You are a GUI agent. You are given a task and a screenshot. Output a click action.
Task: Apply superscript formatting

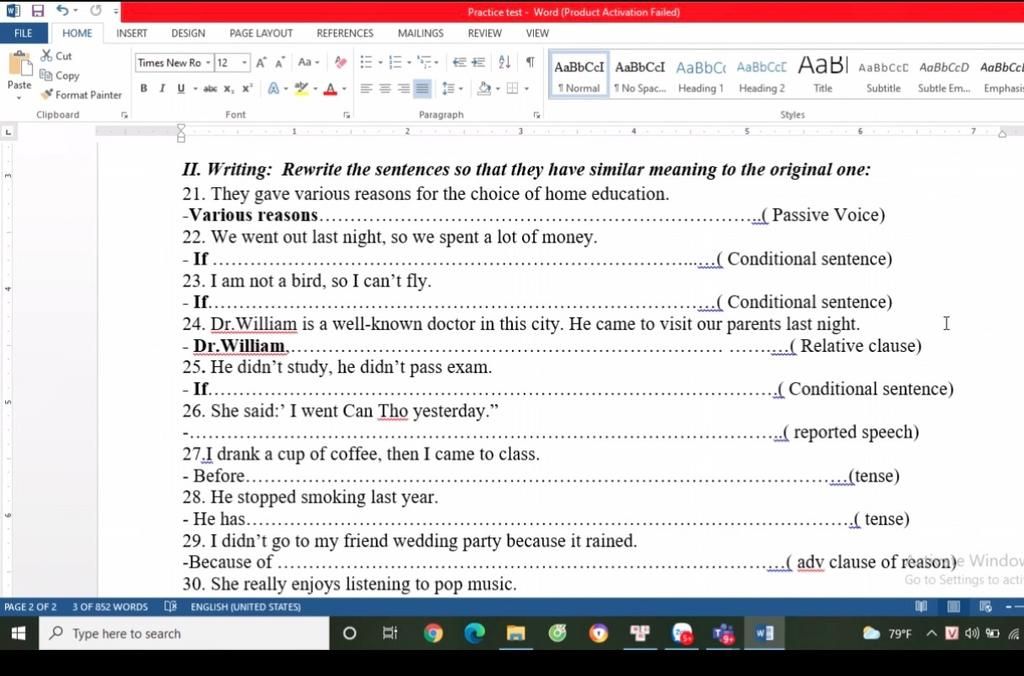(x=248, y=89)
